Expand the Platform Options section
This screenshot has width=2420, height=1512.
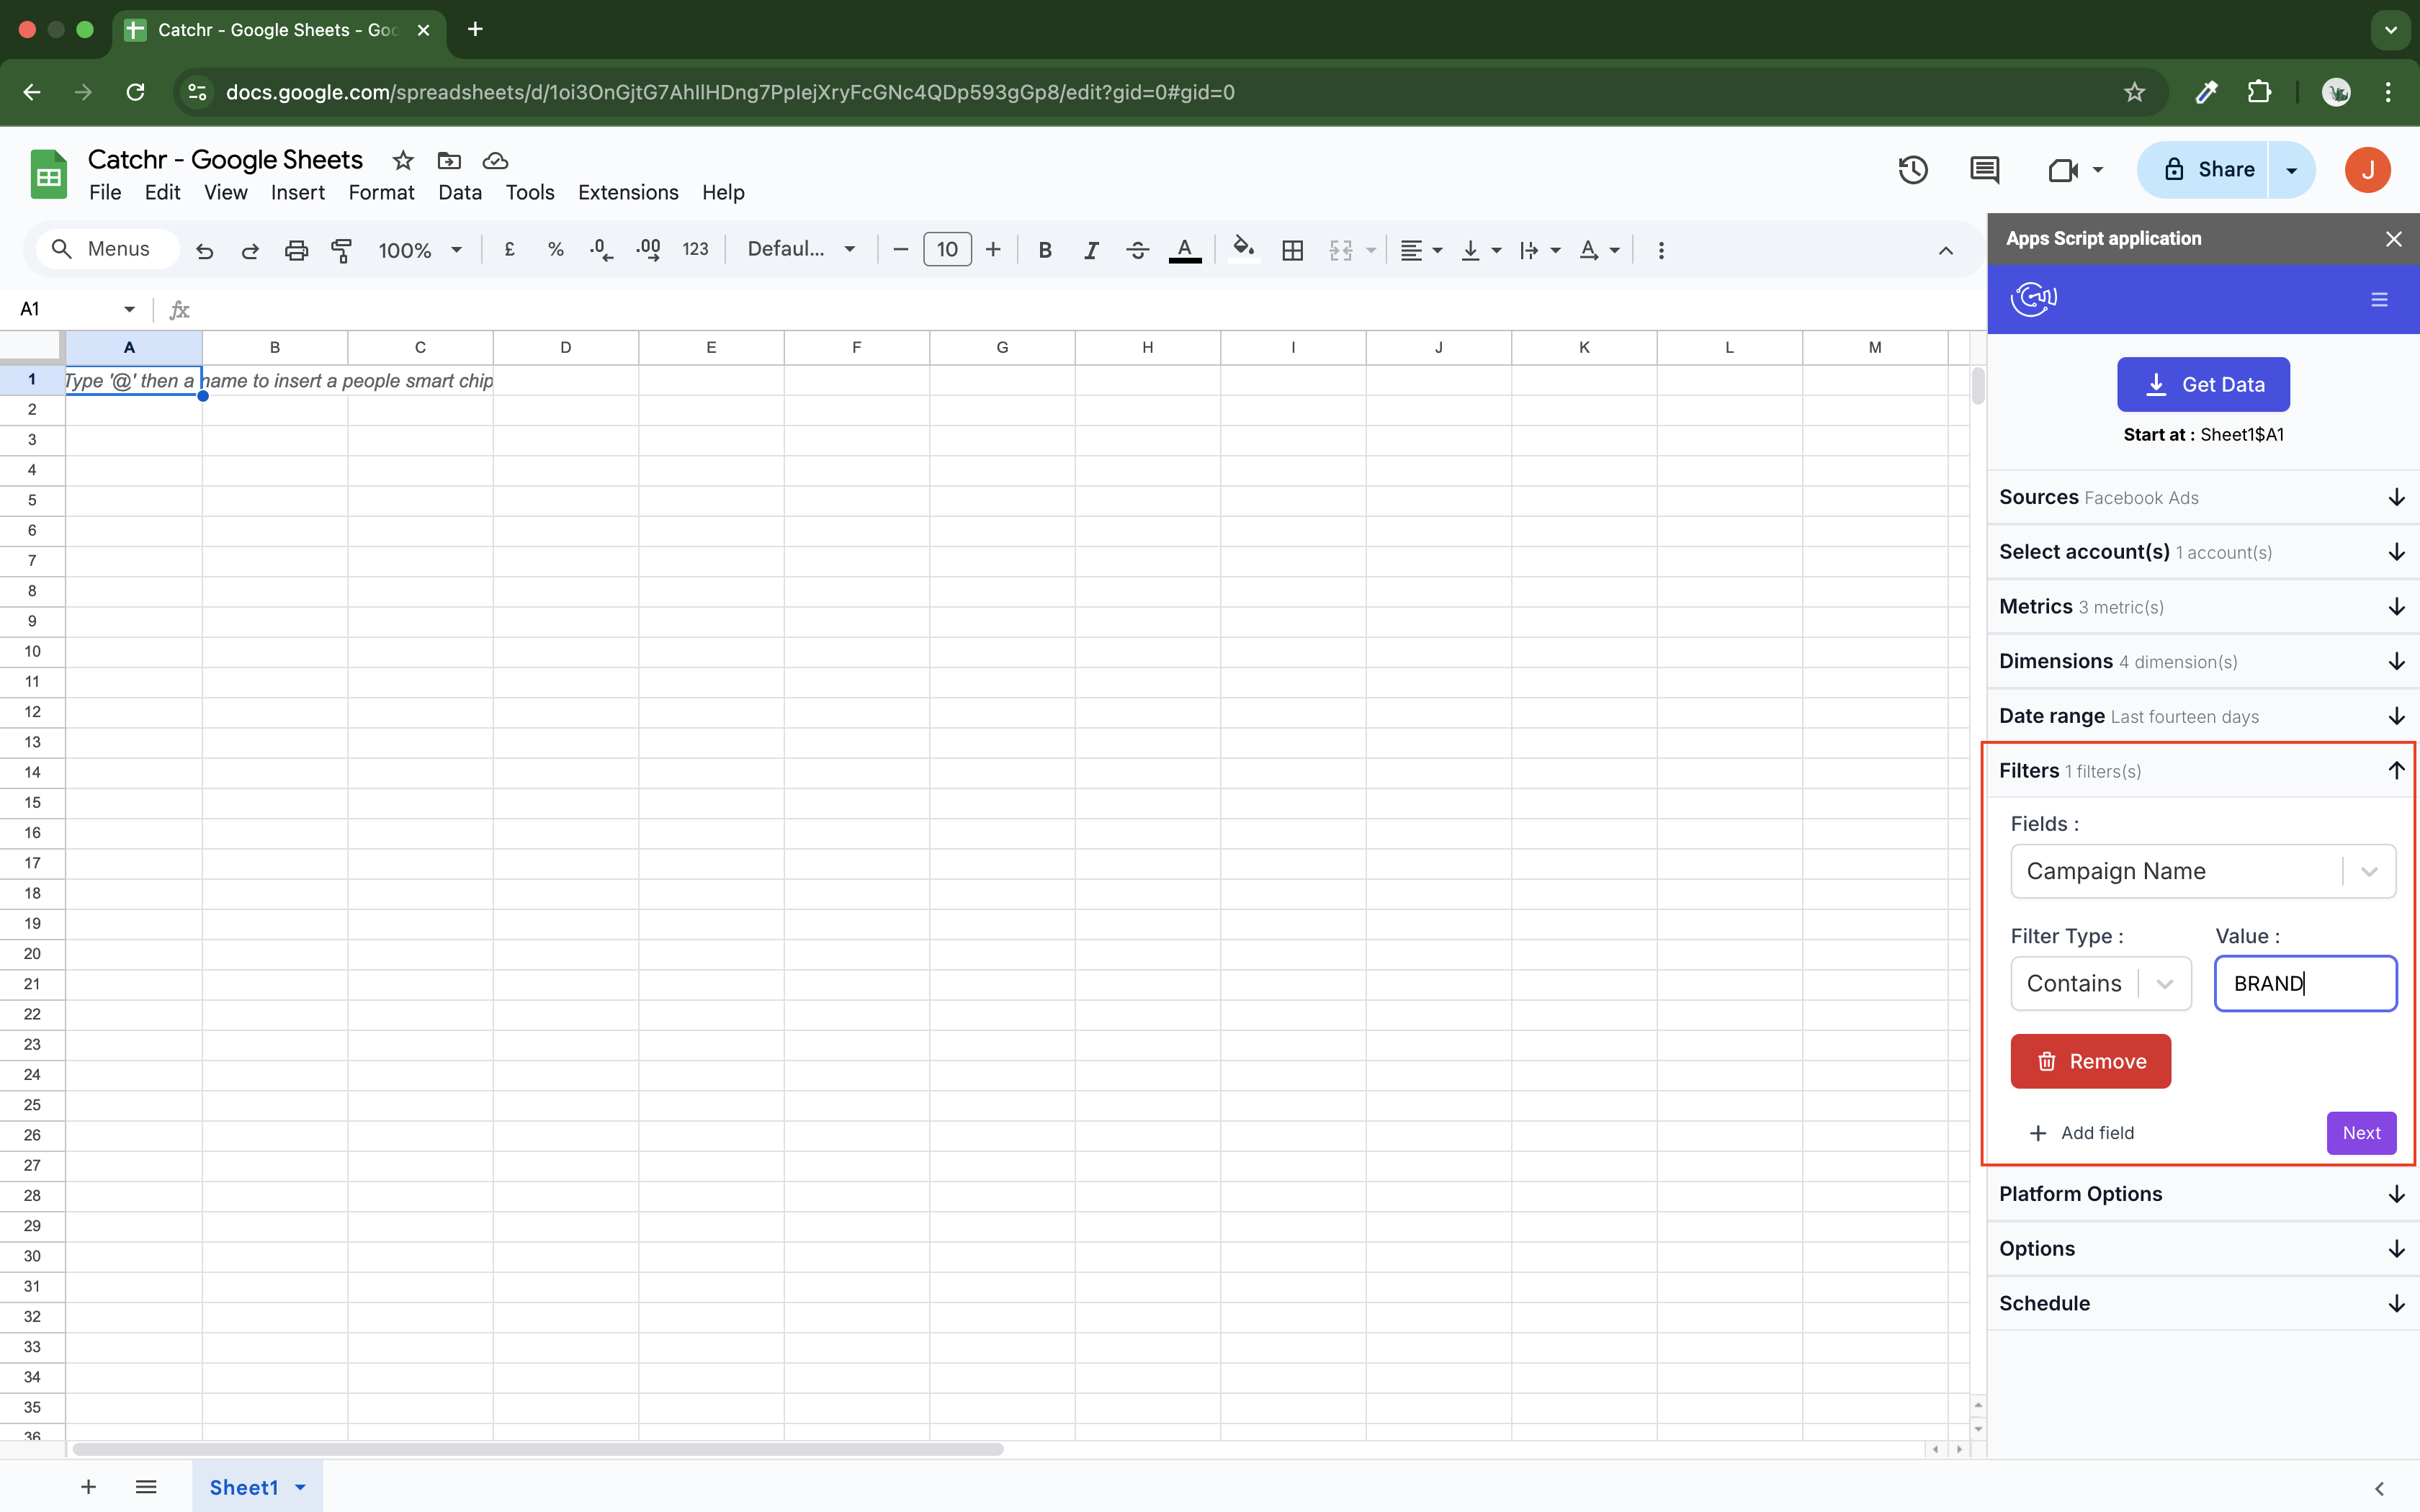point(2203,1194)
